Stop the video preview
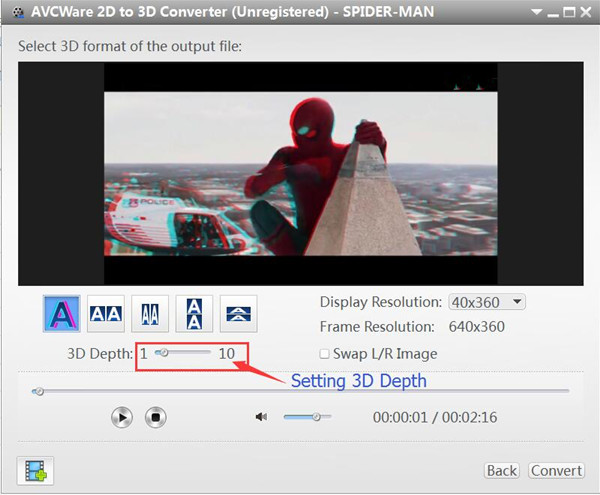Screen dimensions: 600x495 [x=156, y=417]
